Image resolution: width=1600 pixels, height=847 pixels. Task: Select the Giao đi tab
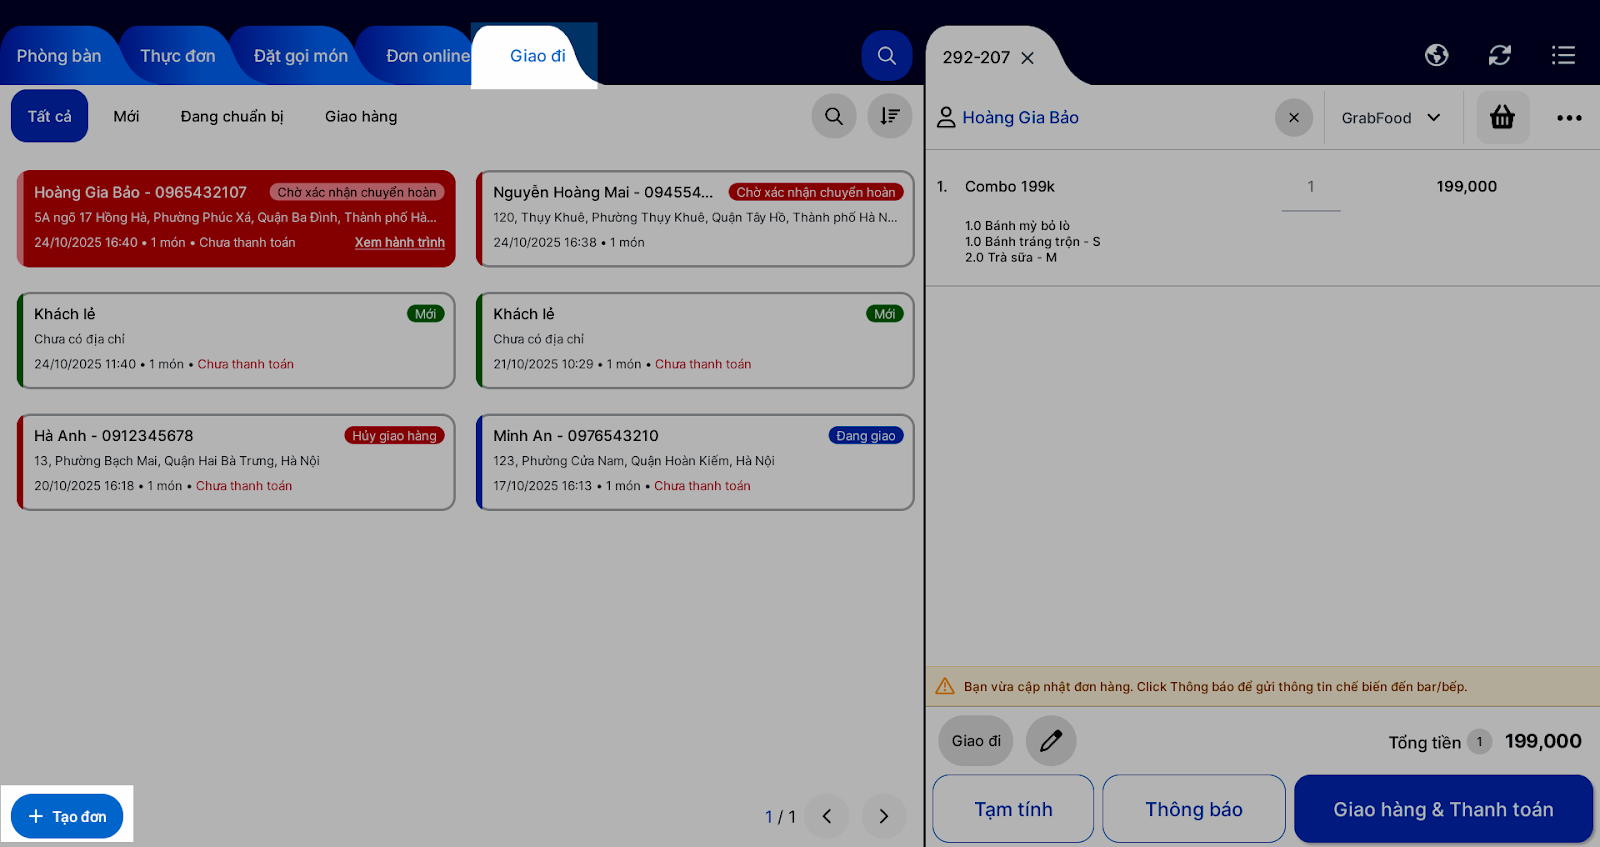click(x=538, y=56)
